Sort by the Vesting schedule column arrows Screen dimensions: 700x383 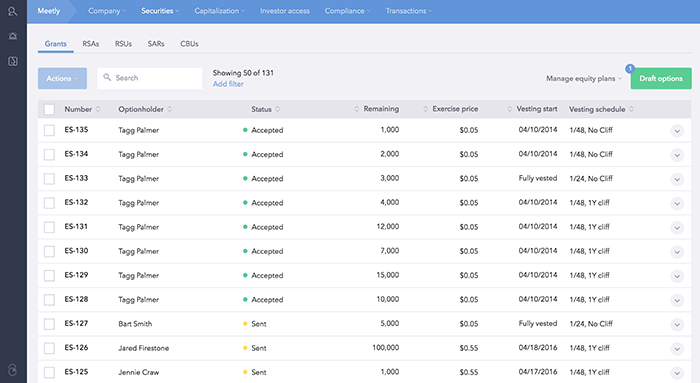coord(631,109)
